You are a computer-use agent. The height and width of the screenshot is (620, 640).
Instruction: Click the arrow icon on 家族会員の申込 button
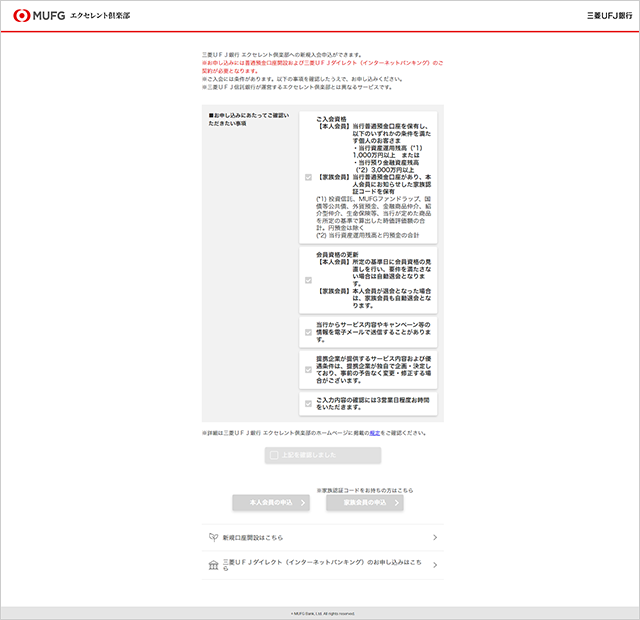397,503
